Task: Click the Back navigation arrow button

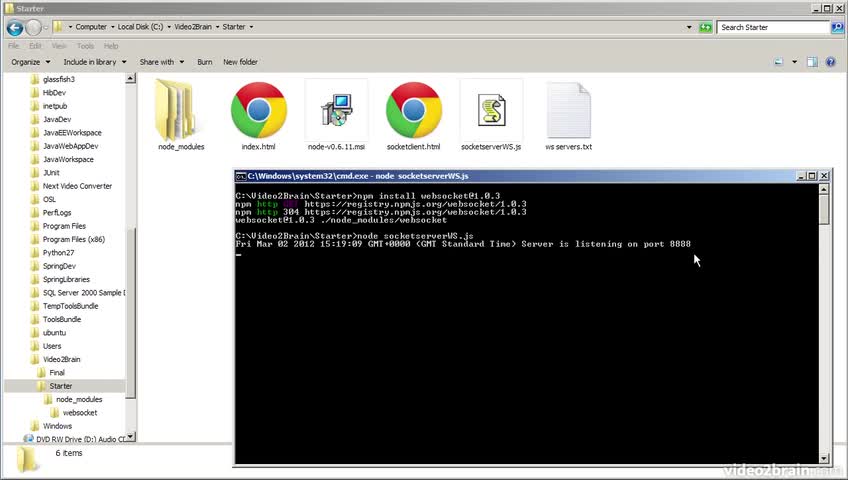Action: click(15, 27)
